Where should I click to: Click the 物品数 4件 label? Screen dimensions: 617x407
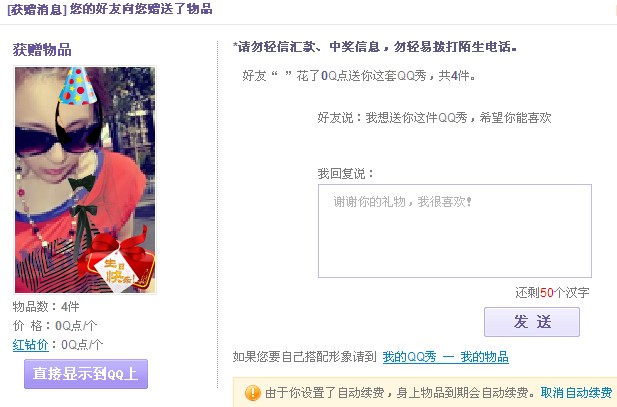click(x=46, y=306)
